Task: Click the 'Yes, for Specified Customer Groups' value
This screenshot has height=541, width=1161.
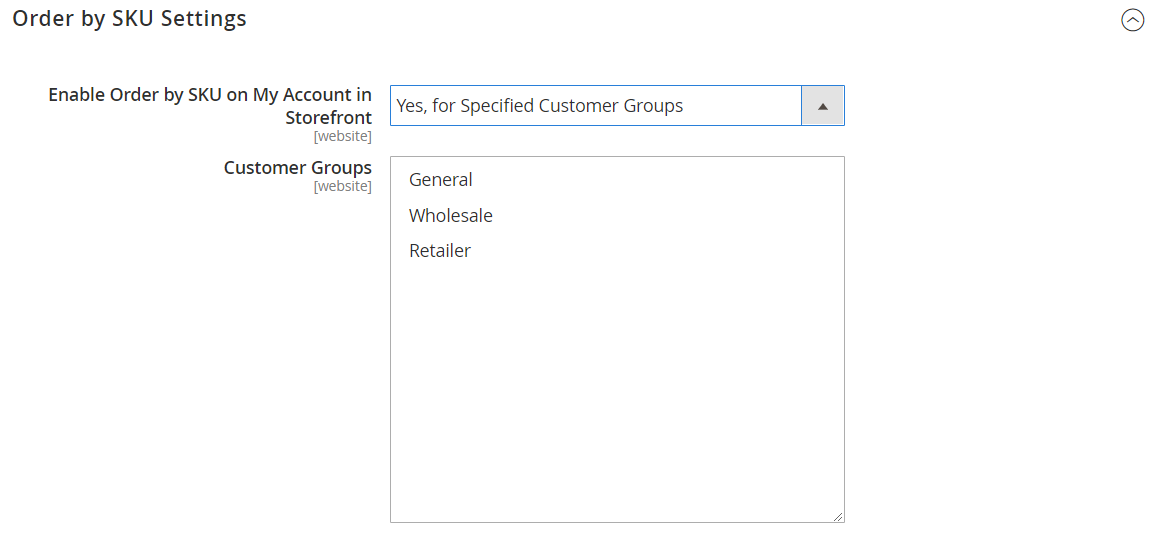Action: click(540, 106)
